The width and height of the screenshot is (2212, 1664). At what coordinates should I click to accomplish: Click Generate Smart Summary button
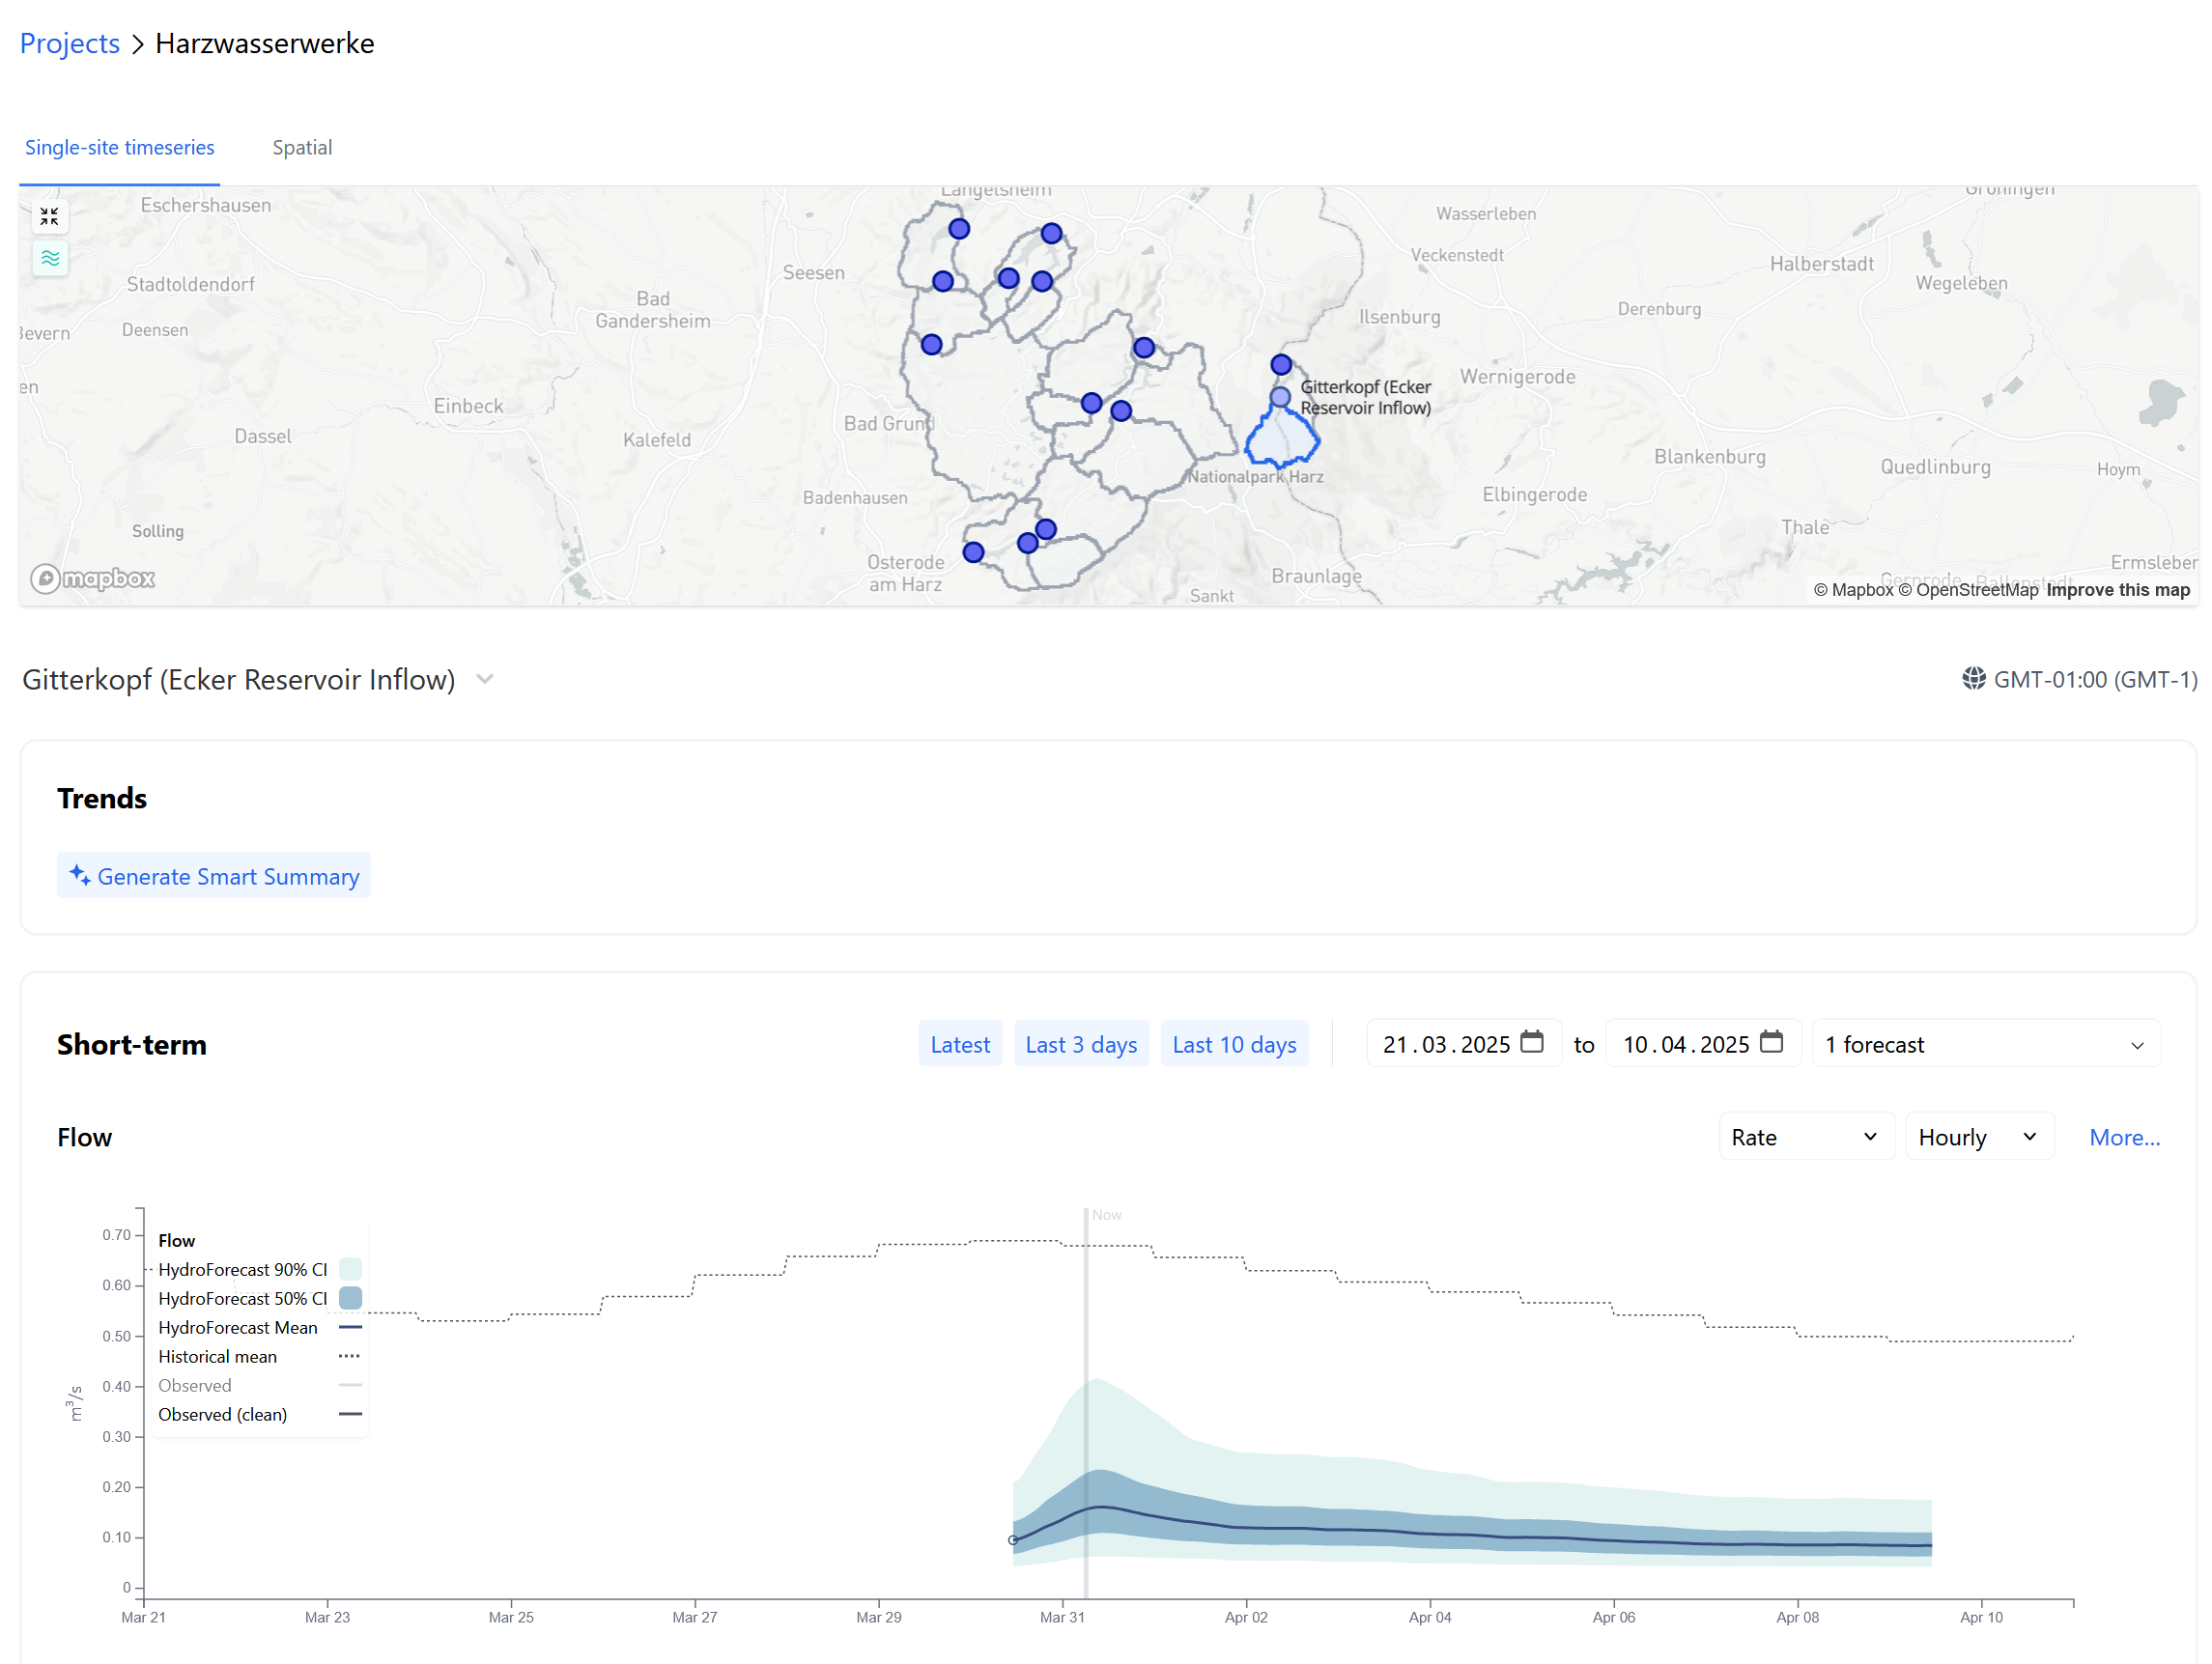[x=214, y=876]
